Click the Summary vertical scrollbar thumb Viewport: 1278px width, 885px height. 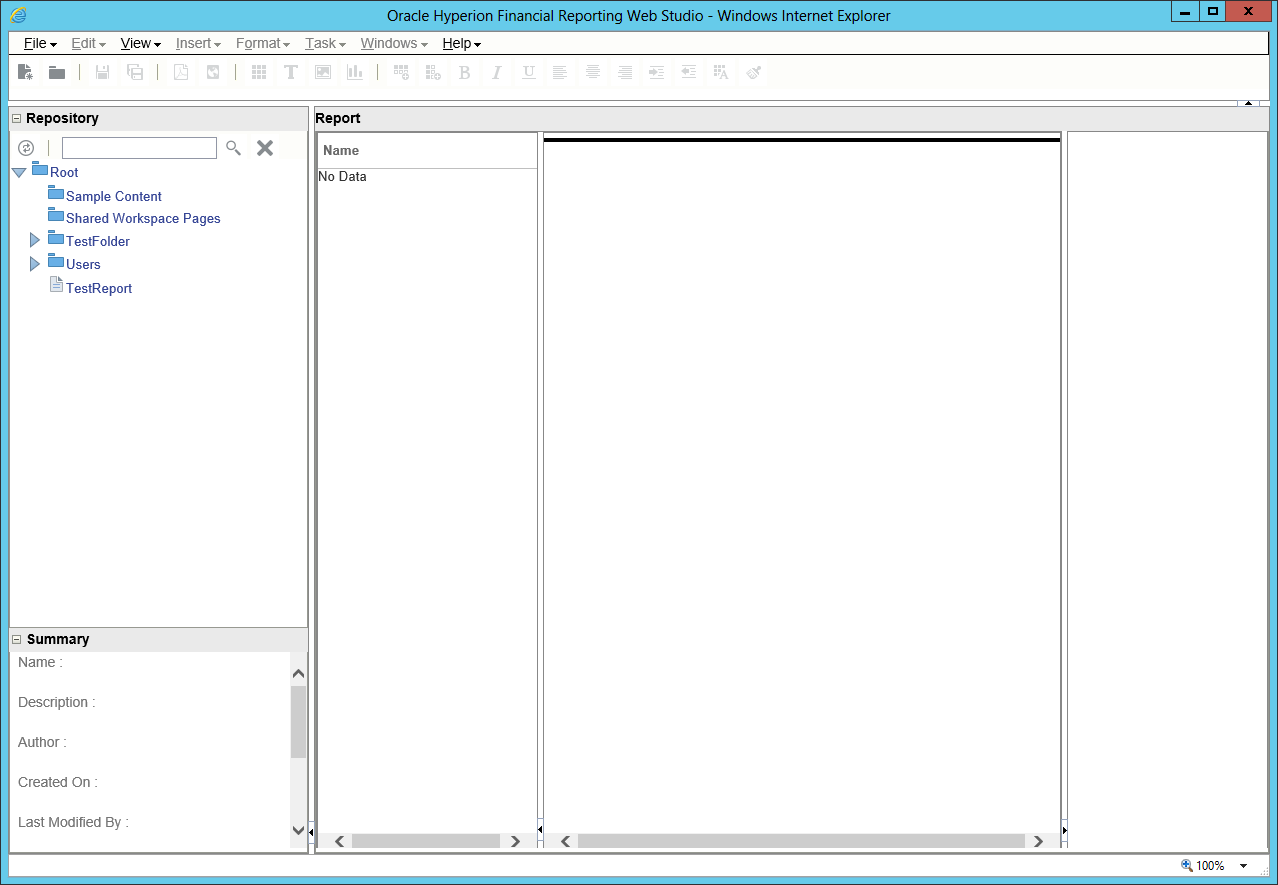tap(298, 721)
